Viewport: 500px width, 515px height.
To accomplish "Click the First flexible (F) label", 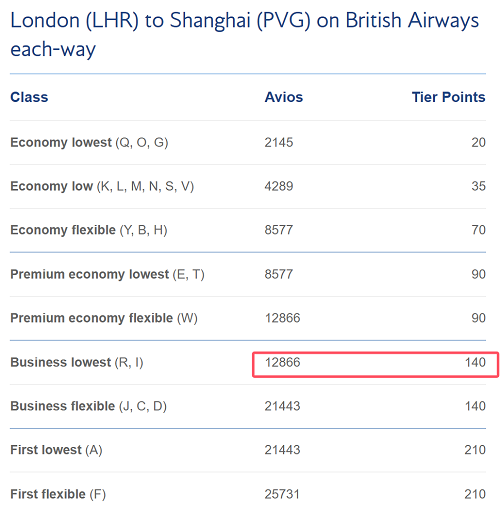I will coord(58,494).
